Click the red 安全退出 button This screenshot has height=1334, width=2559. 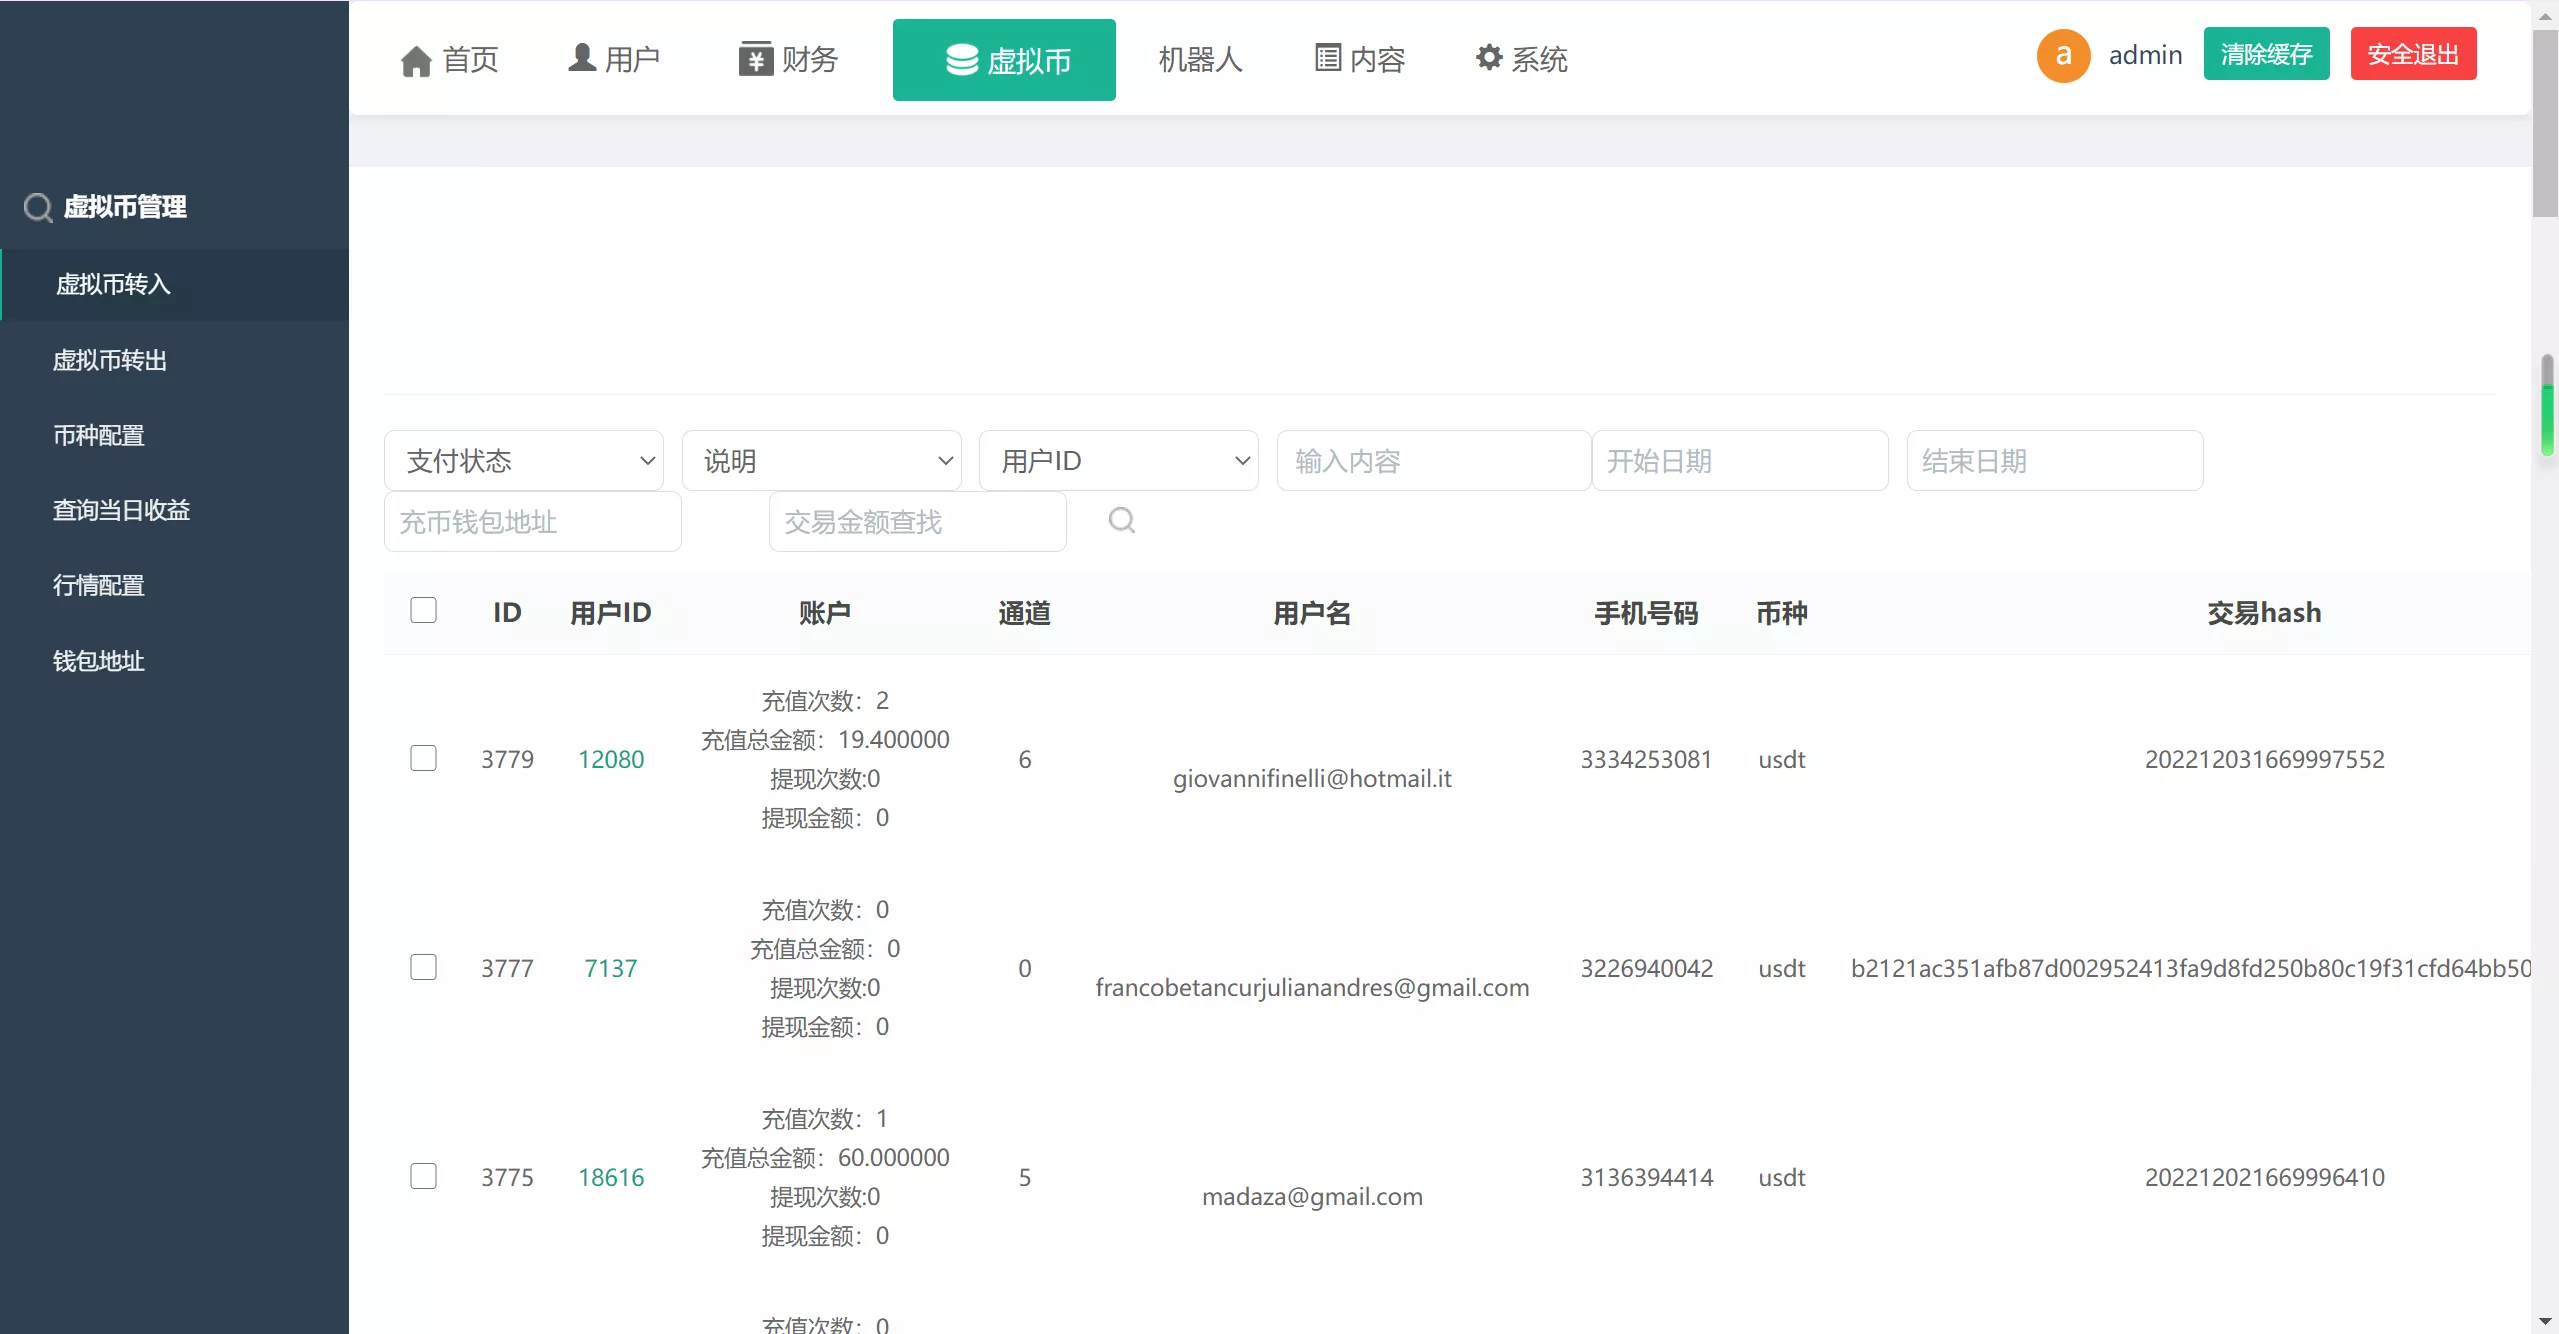(x=2412, y=55)
